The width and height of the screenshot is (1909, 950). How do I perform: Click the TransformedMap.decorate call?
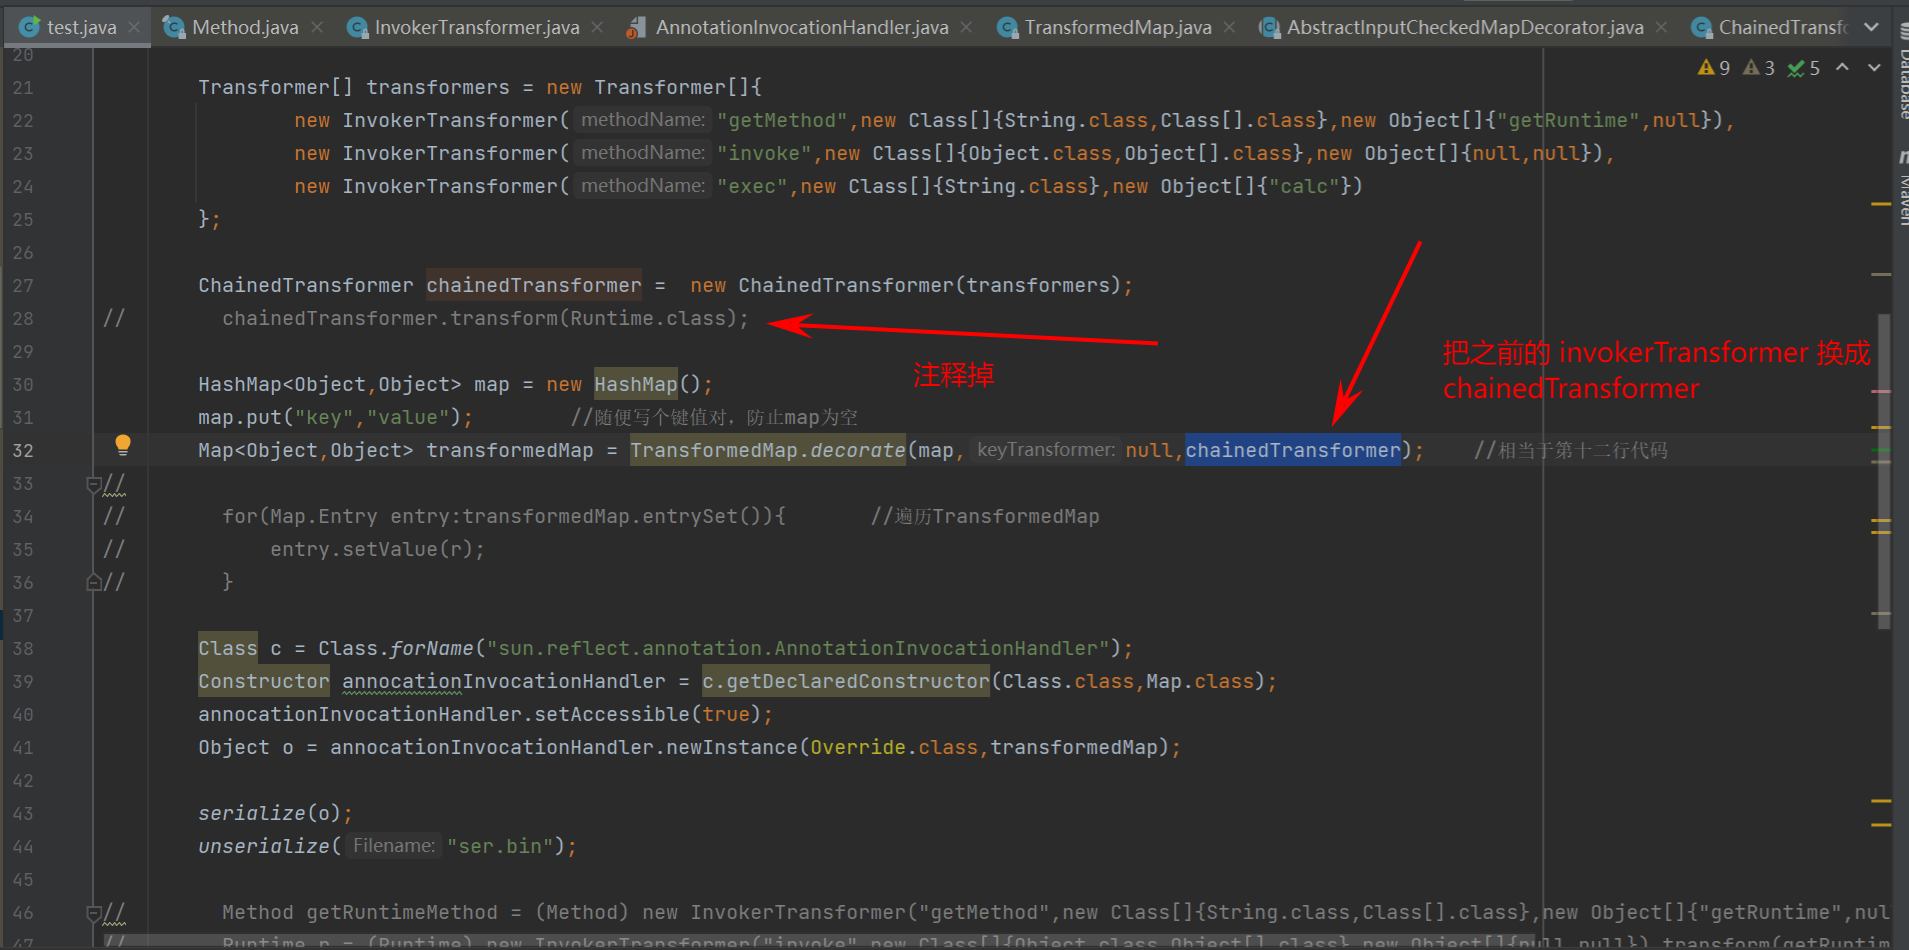768,451
